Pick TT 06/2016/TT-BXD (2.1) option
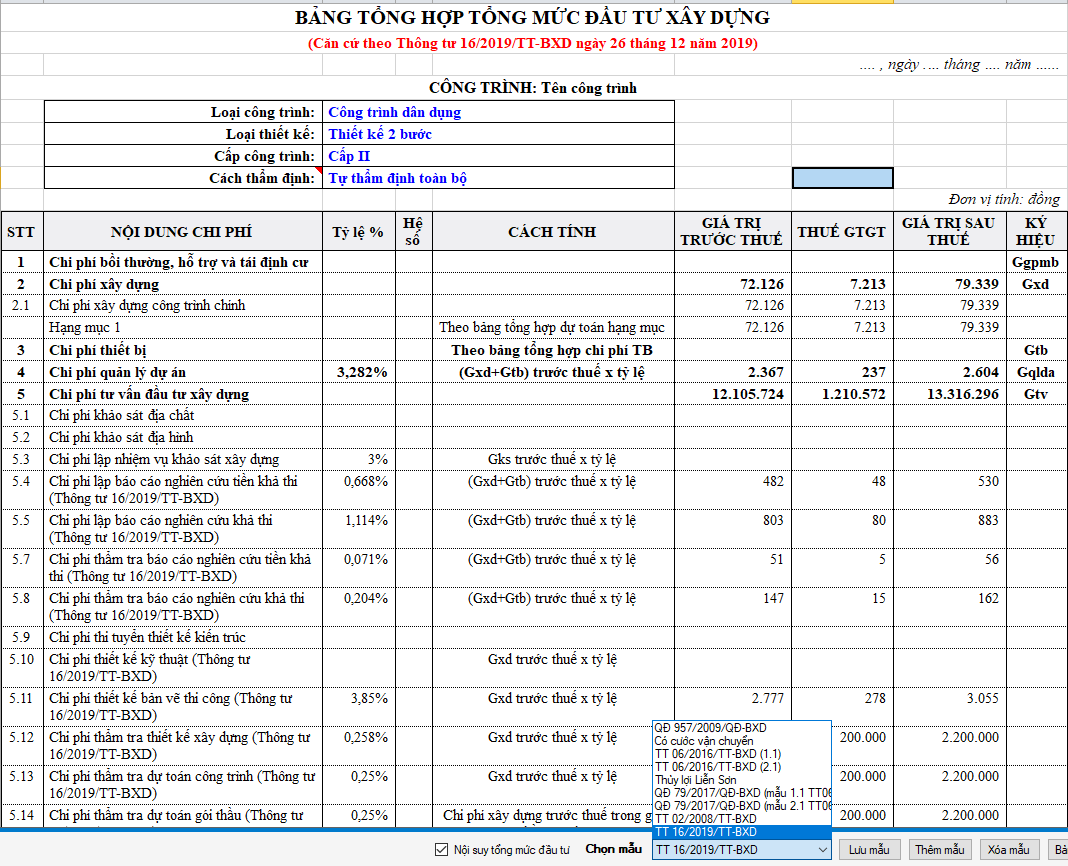1068x866 pixels. (742, 767)
